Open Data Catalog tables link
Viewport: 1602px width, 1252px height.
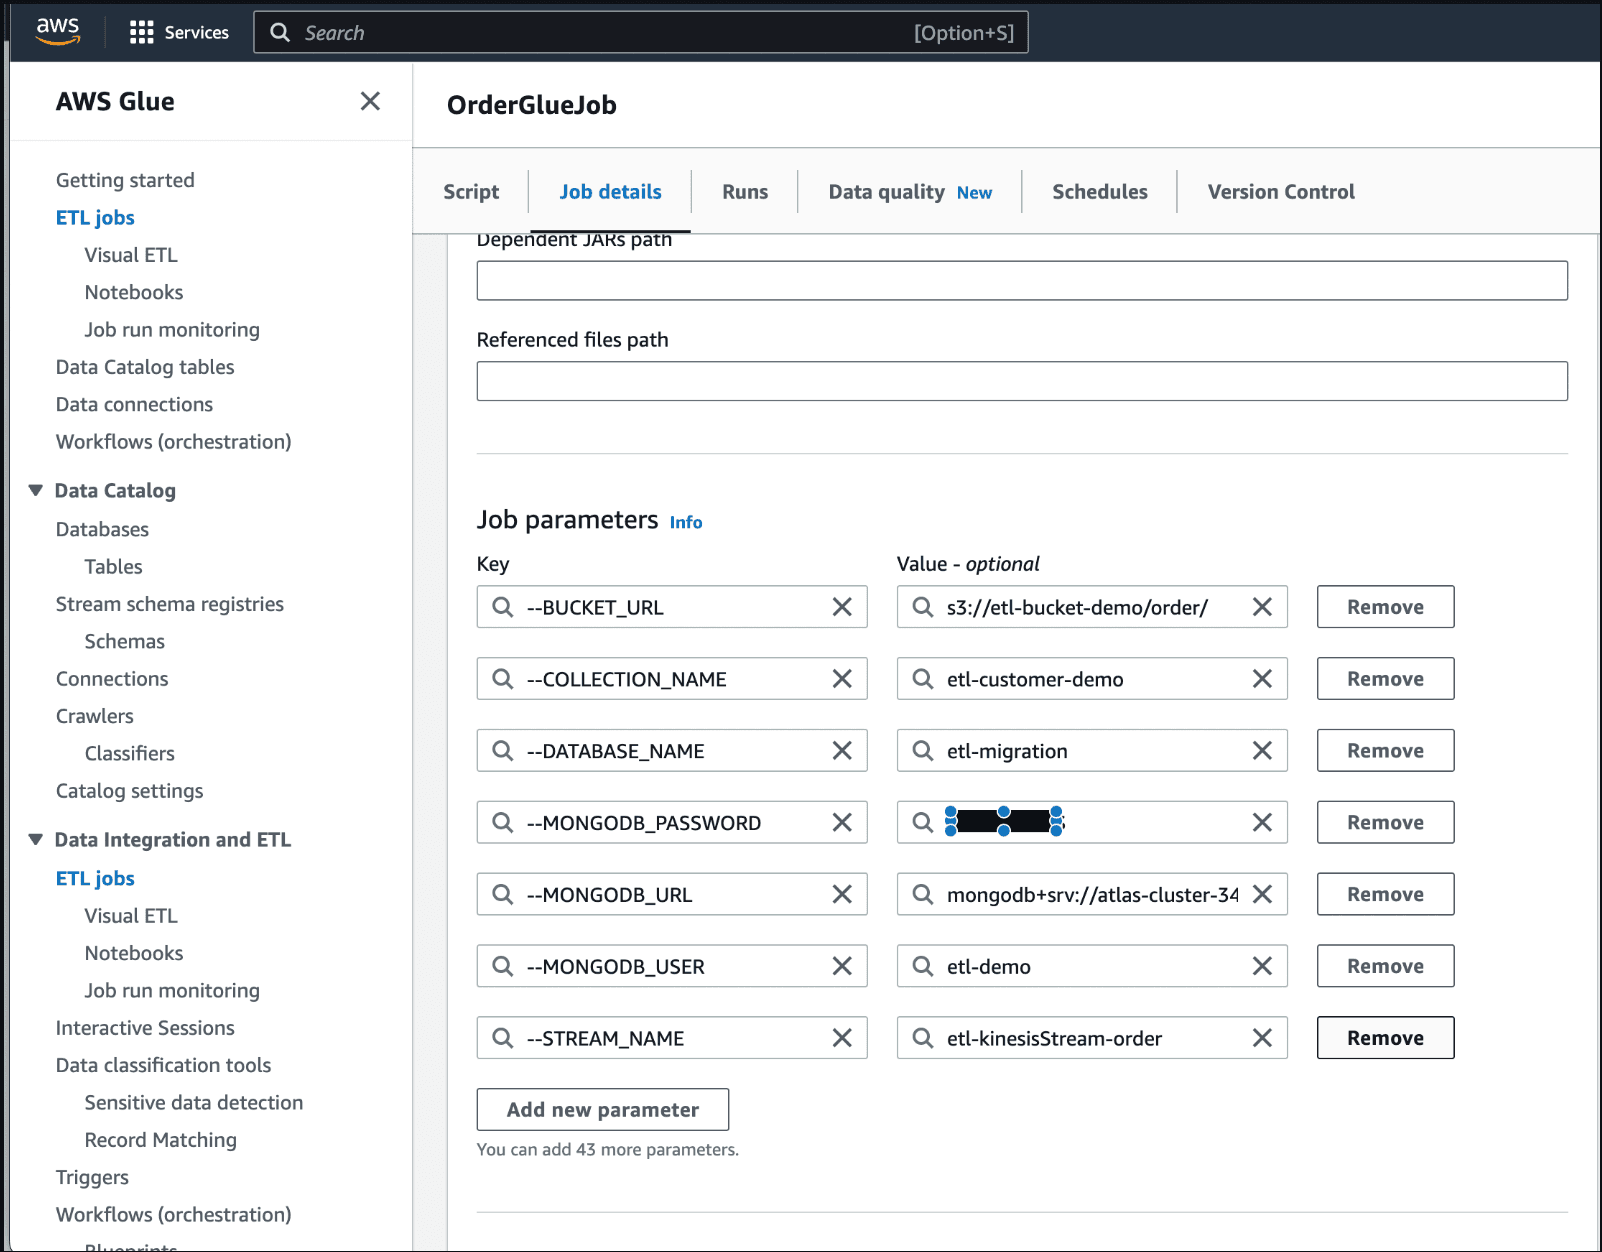[x=145, y=367]
